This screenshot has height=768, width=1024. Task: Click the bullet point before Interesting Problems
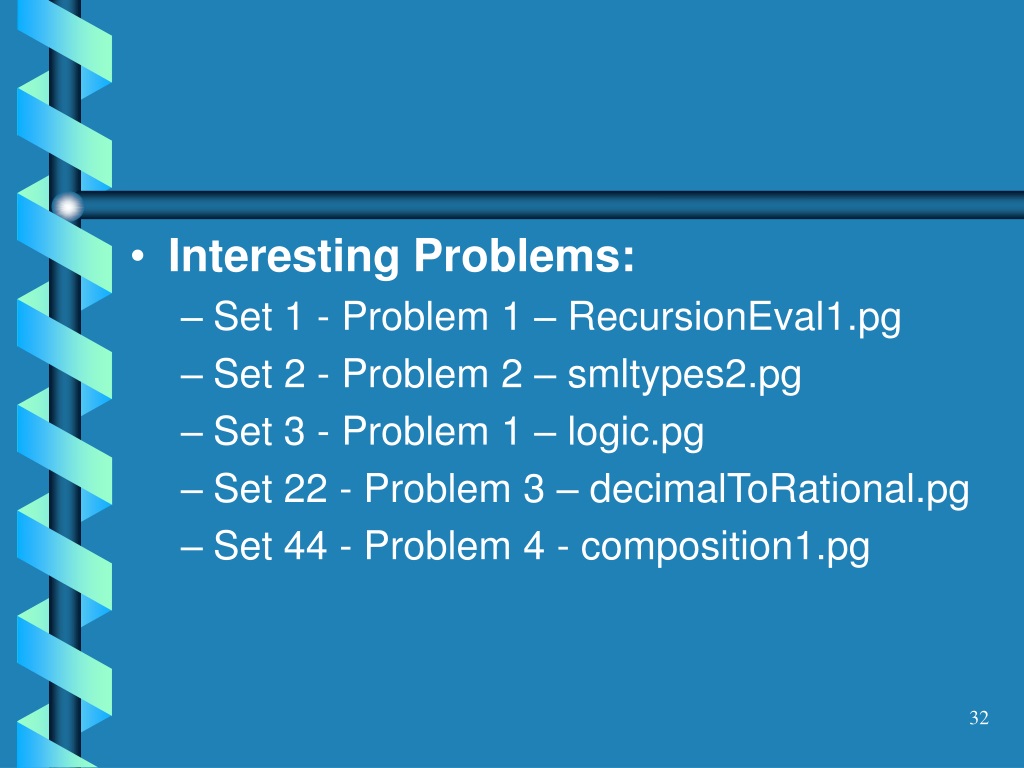coord(137,257)
